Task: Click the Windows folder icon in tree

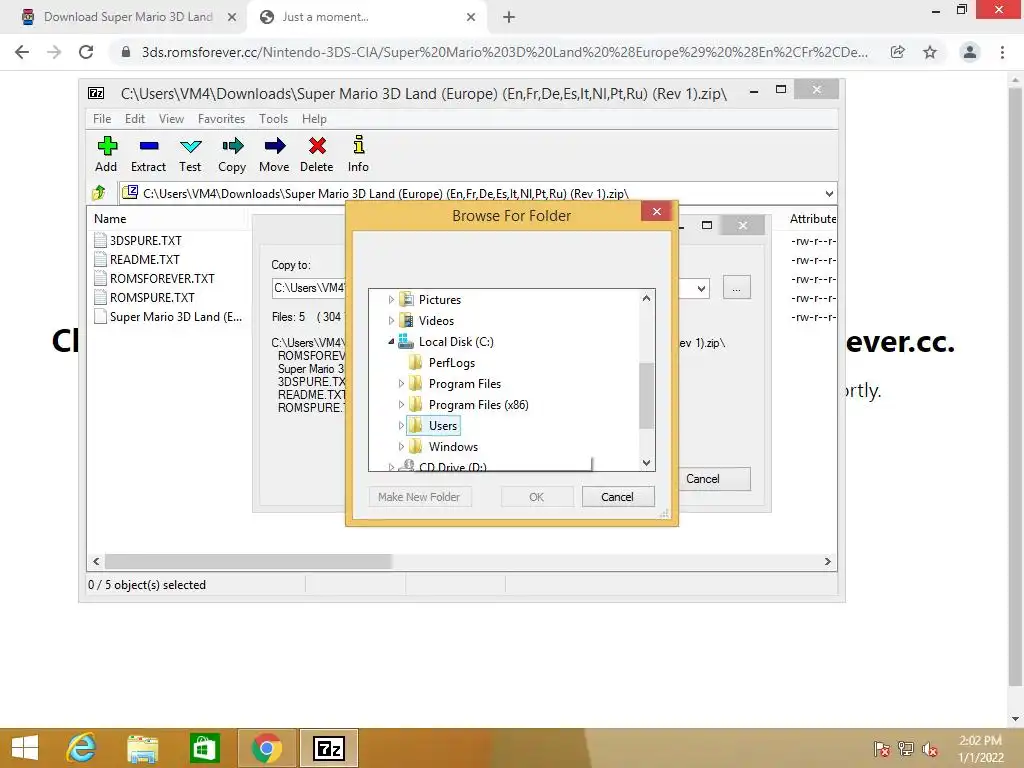Action: coord(415,447)
